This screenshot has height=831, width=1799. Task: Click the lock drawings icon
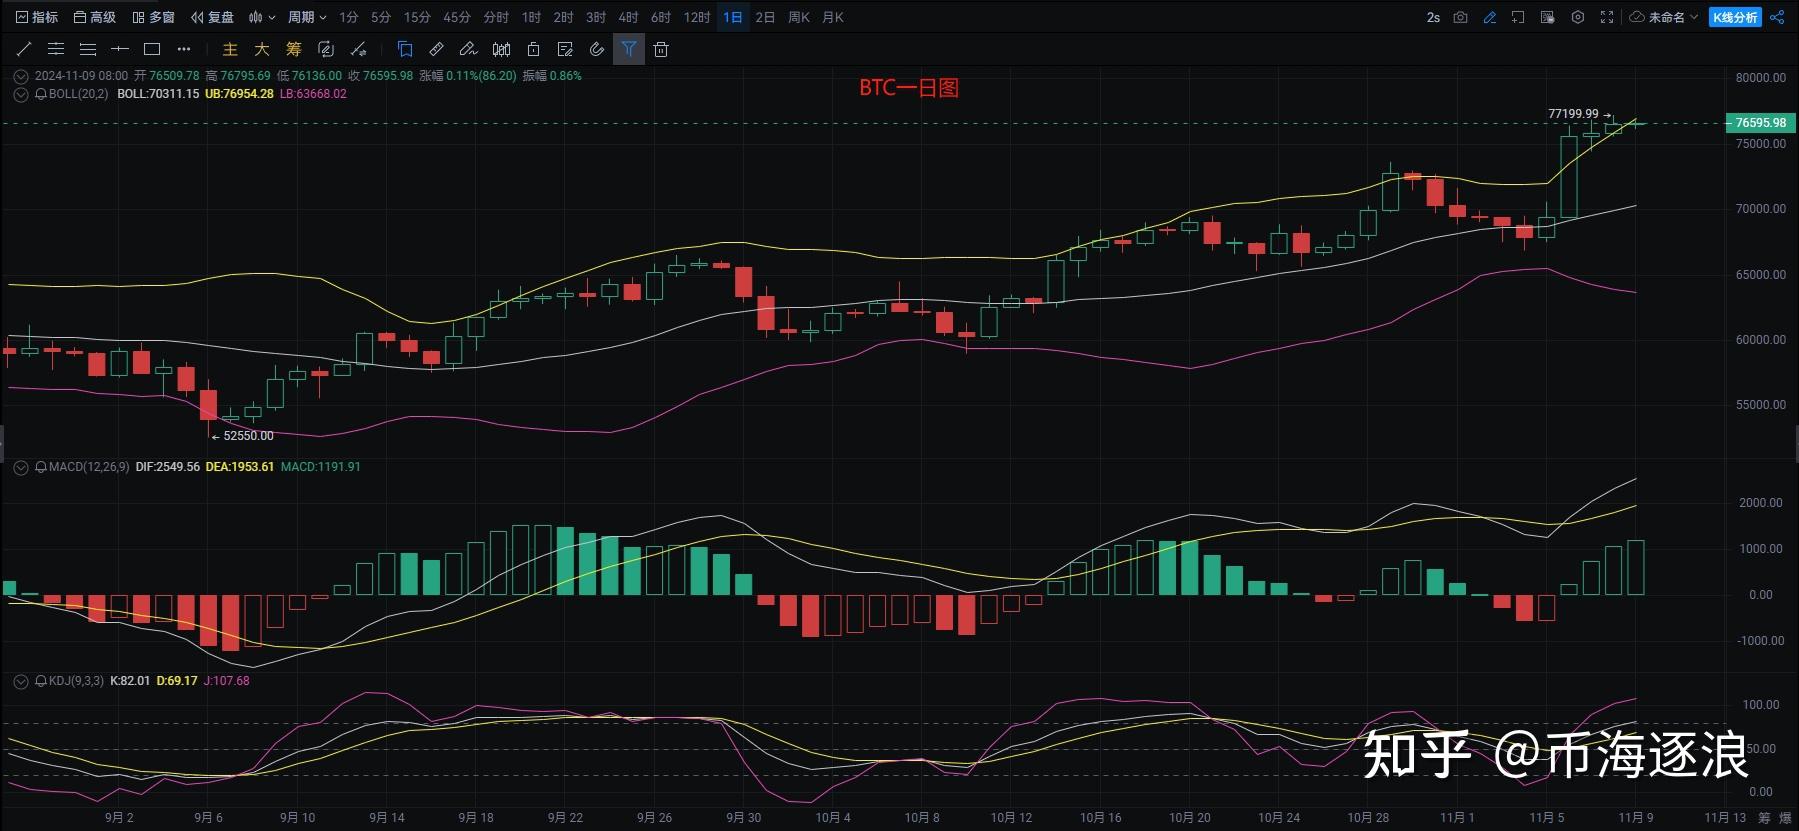(533, 49)
